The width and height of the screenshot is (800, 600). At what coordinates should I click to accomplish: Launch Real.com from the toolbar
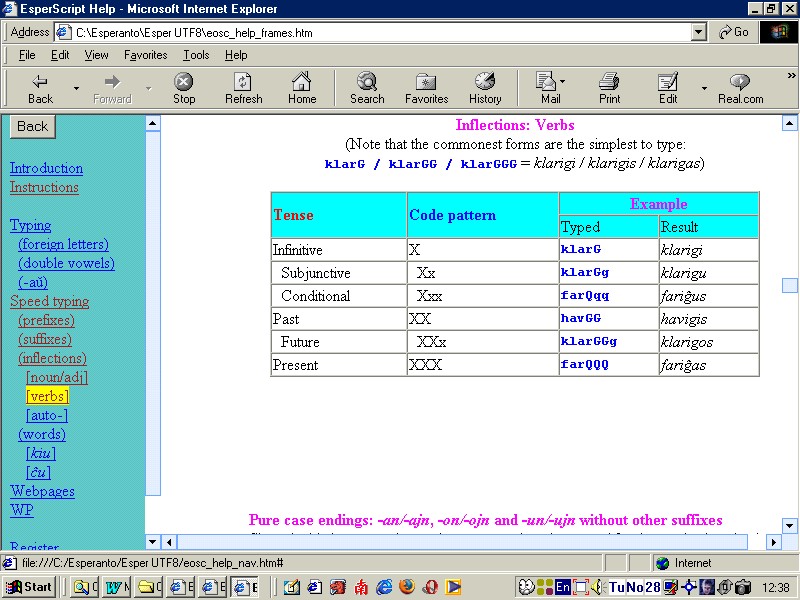tap(739, 87)
